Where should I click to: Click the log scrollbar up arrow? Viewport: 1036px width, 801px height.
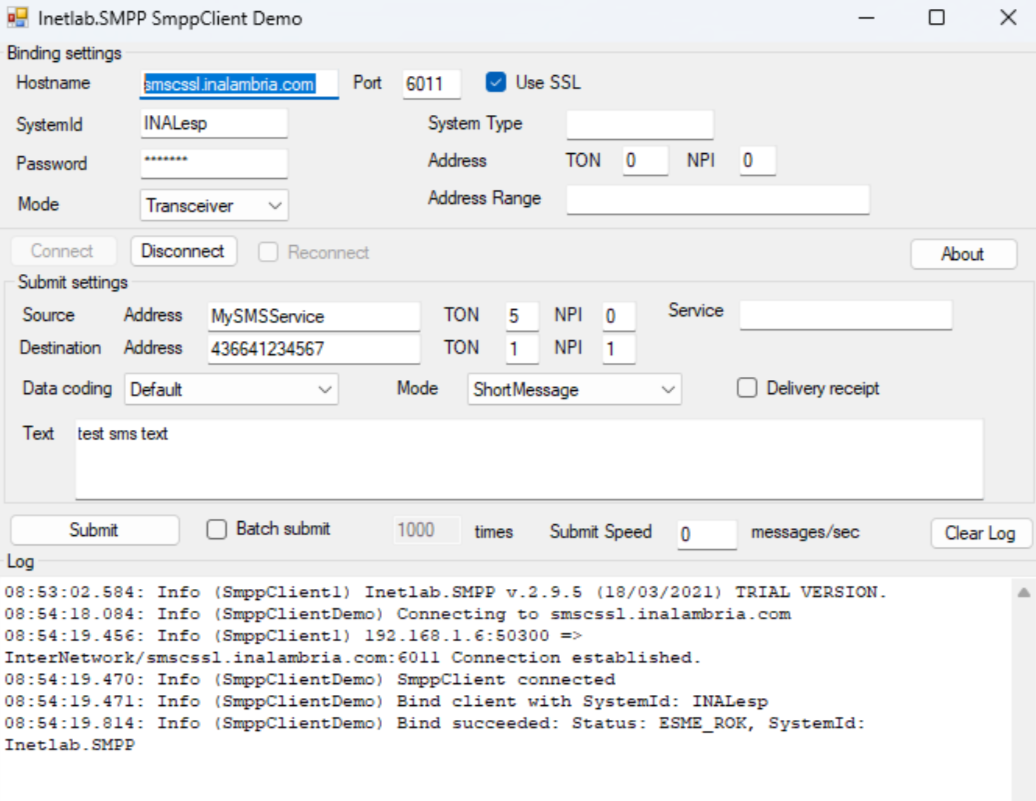pyautogui.click(x=1023, y=592)
